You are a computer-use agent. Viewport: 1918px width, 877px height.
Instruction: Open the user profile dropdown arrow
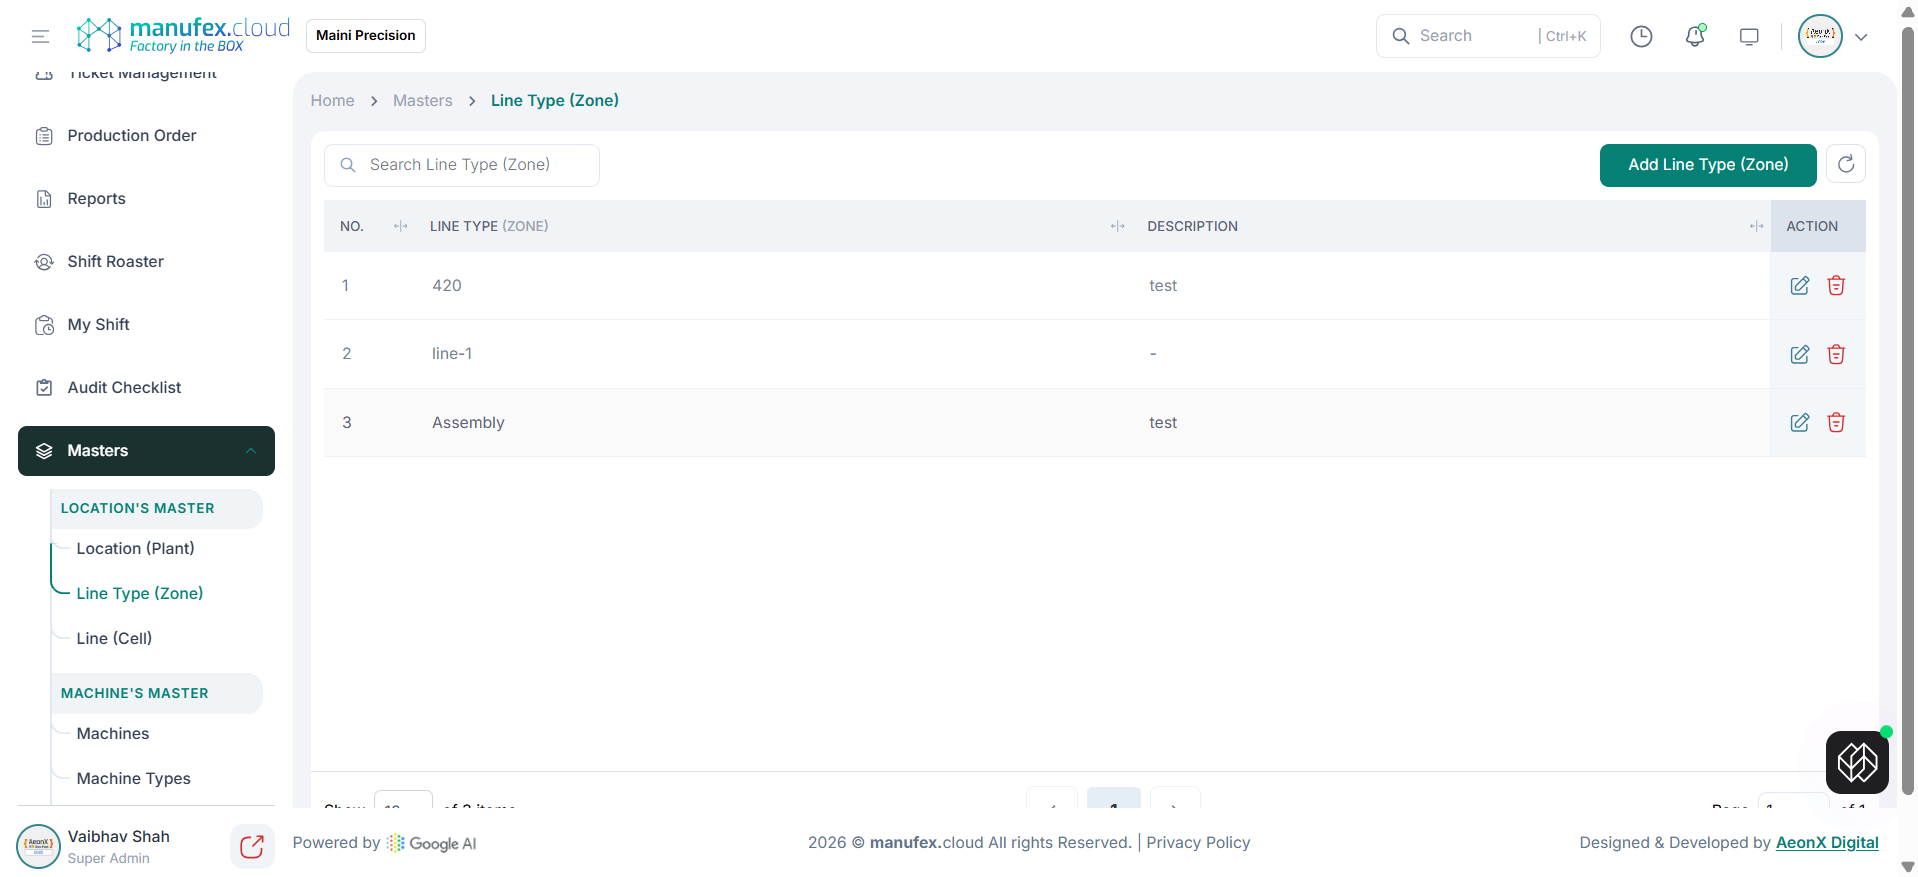1861,37
